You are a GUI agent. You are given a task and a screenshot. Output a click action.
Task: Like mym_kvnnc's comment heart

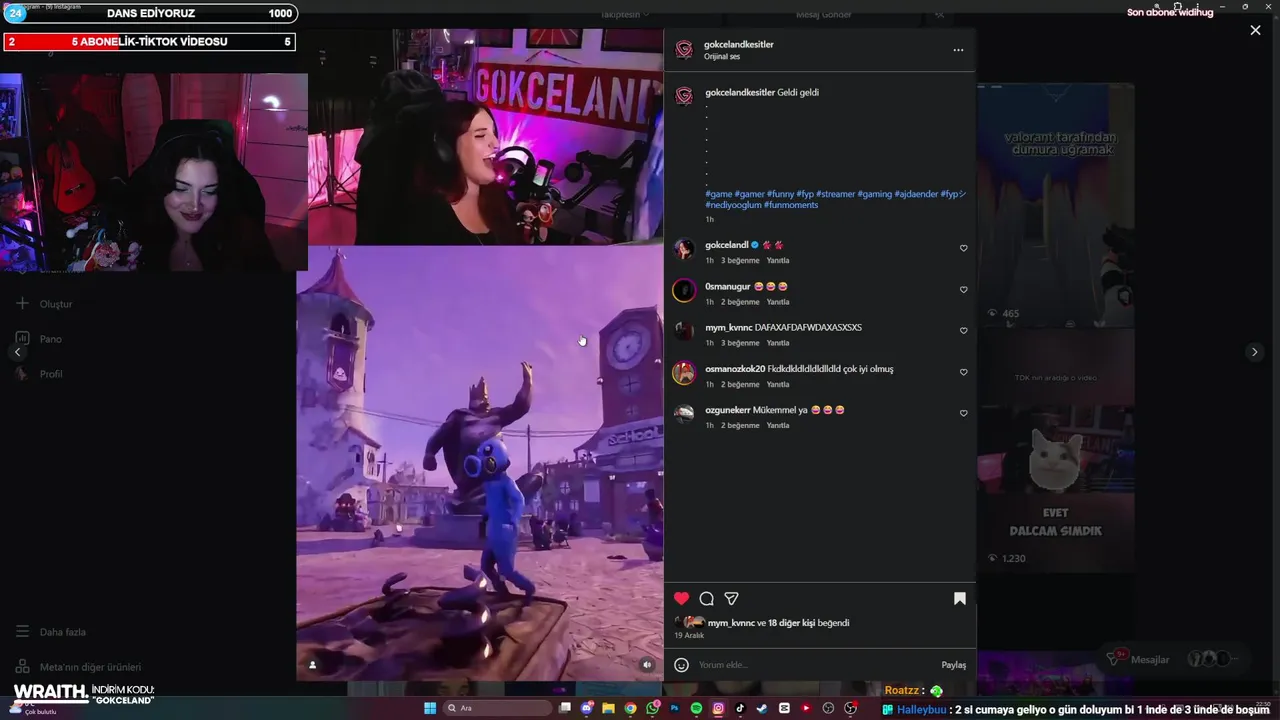pos(963,330)
